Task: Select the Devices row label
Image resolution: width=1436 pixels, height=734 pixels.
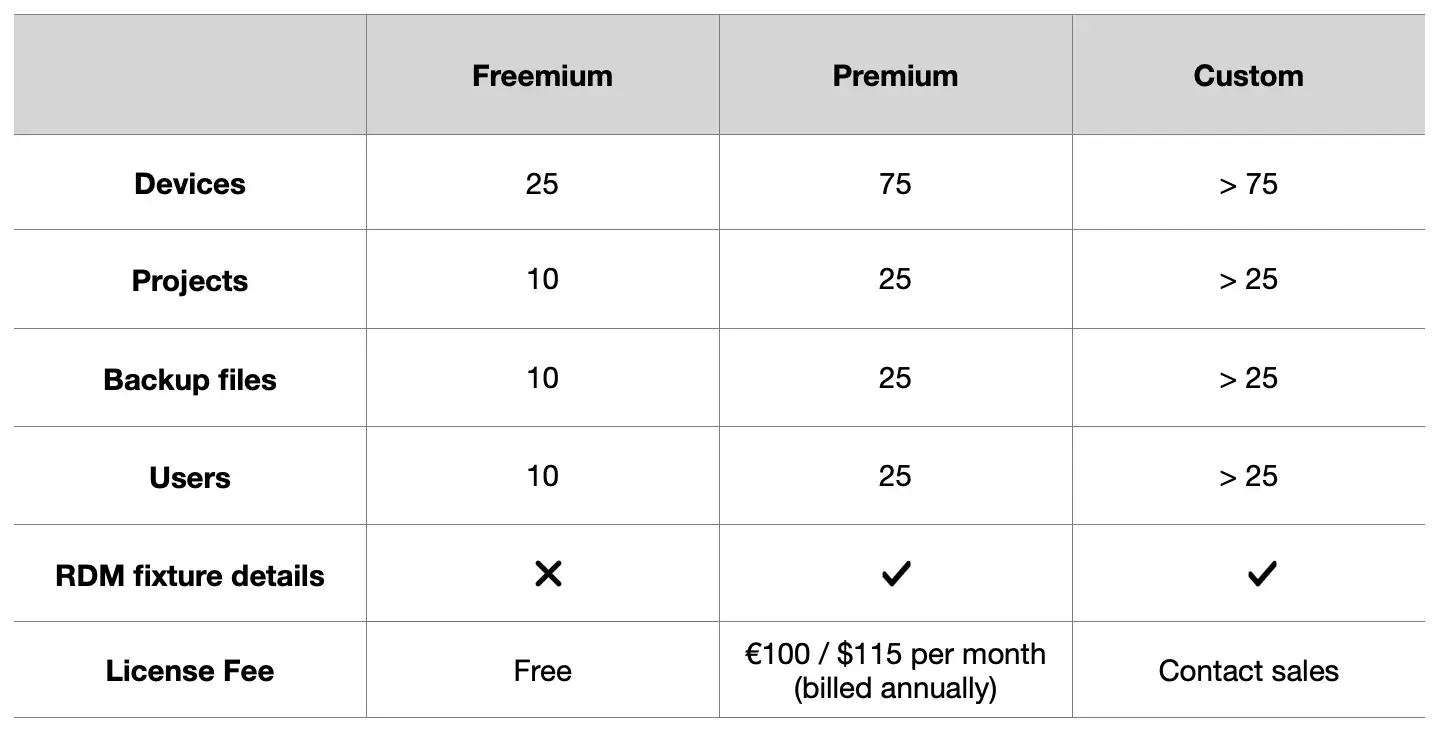Action: click(190, 184)
